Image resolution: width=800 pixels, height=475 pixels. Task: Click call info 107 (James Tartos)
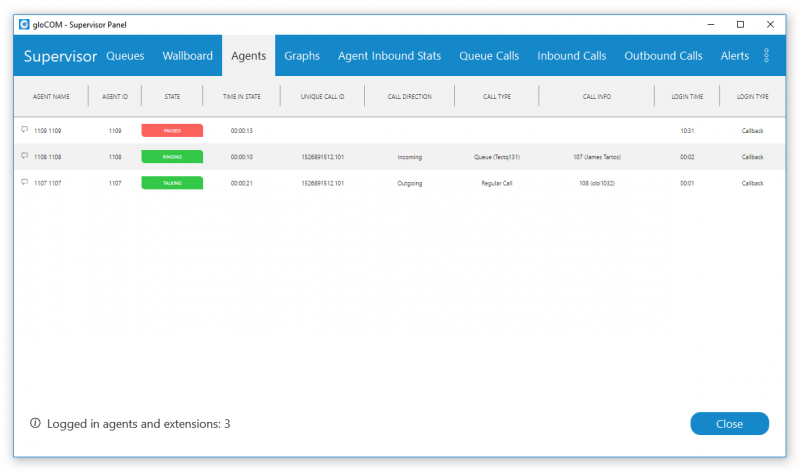[x=597, y=157]
